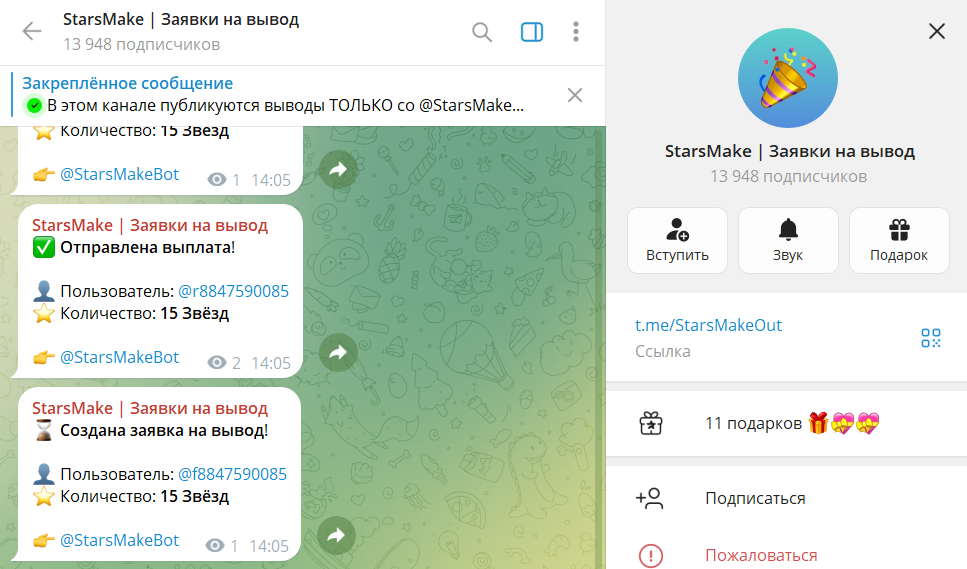The height and width of the screenshot is (569, 967).
Task: Close the channel info panel
Action: click(x=937, y=31)
